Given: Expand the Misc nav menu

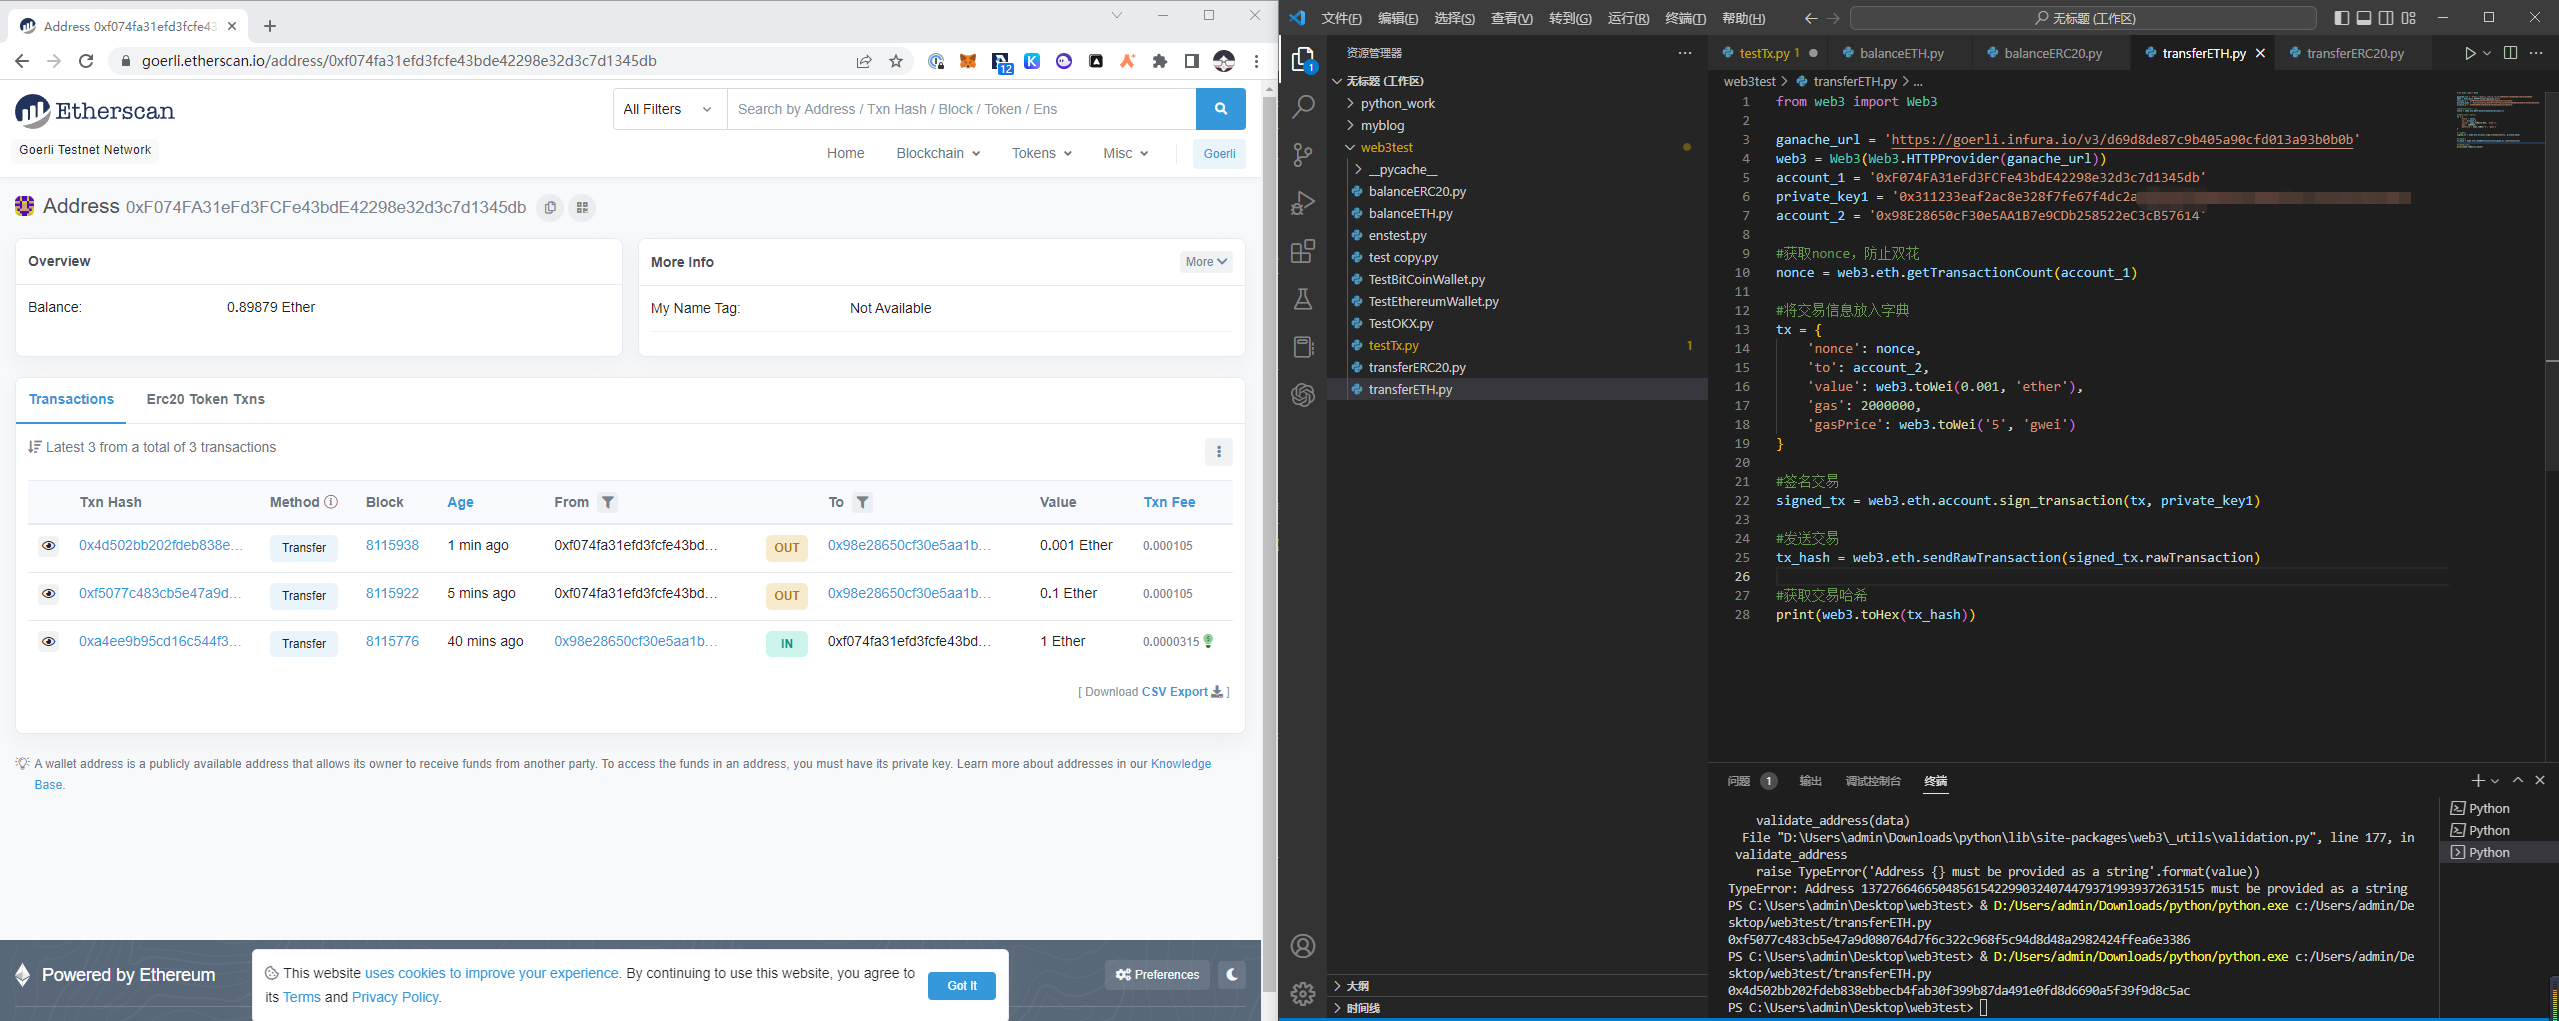Looking at the screenshot, I should [x=1125, y=153].
